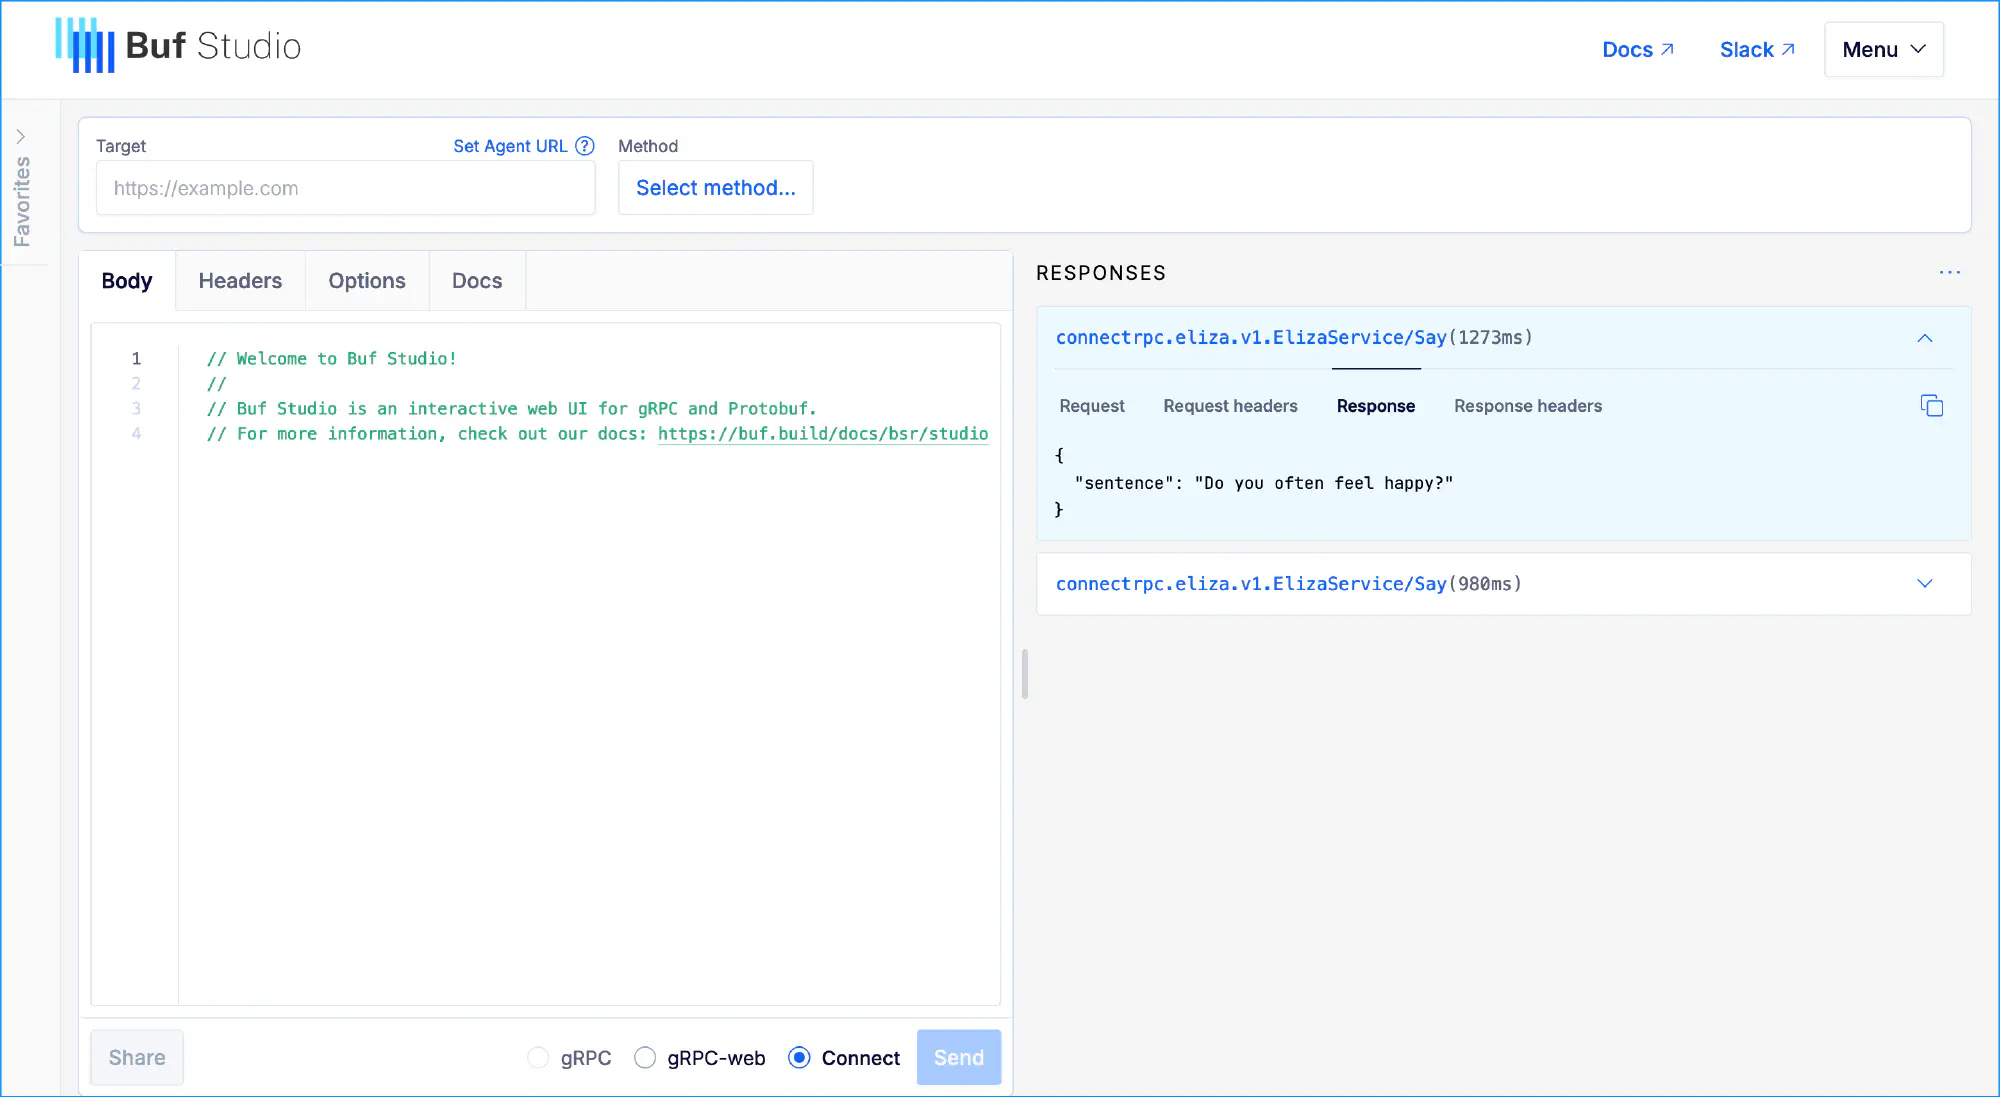The width and height of the screenshot is (2000, 1097).
Task: Switch to the Headers tab
Action: [x=240, y=281]
